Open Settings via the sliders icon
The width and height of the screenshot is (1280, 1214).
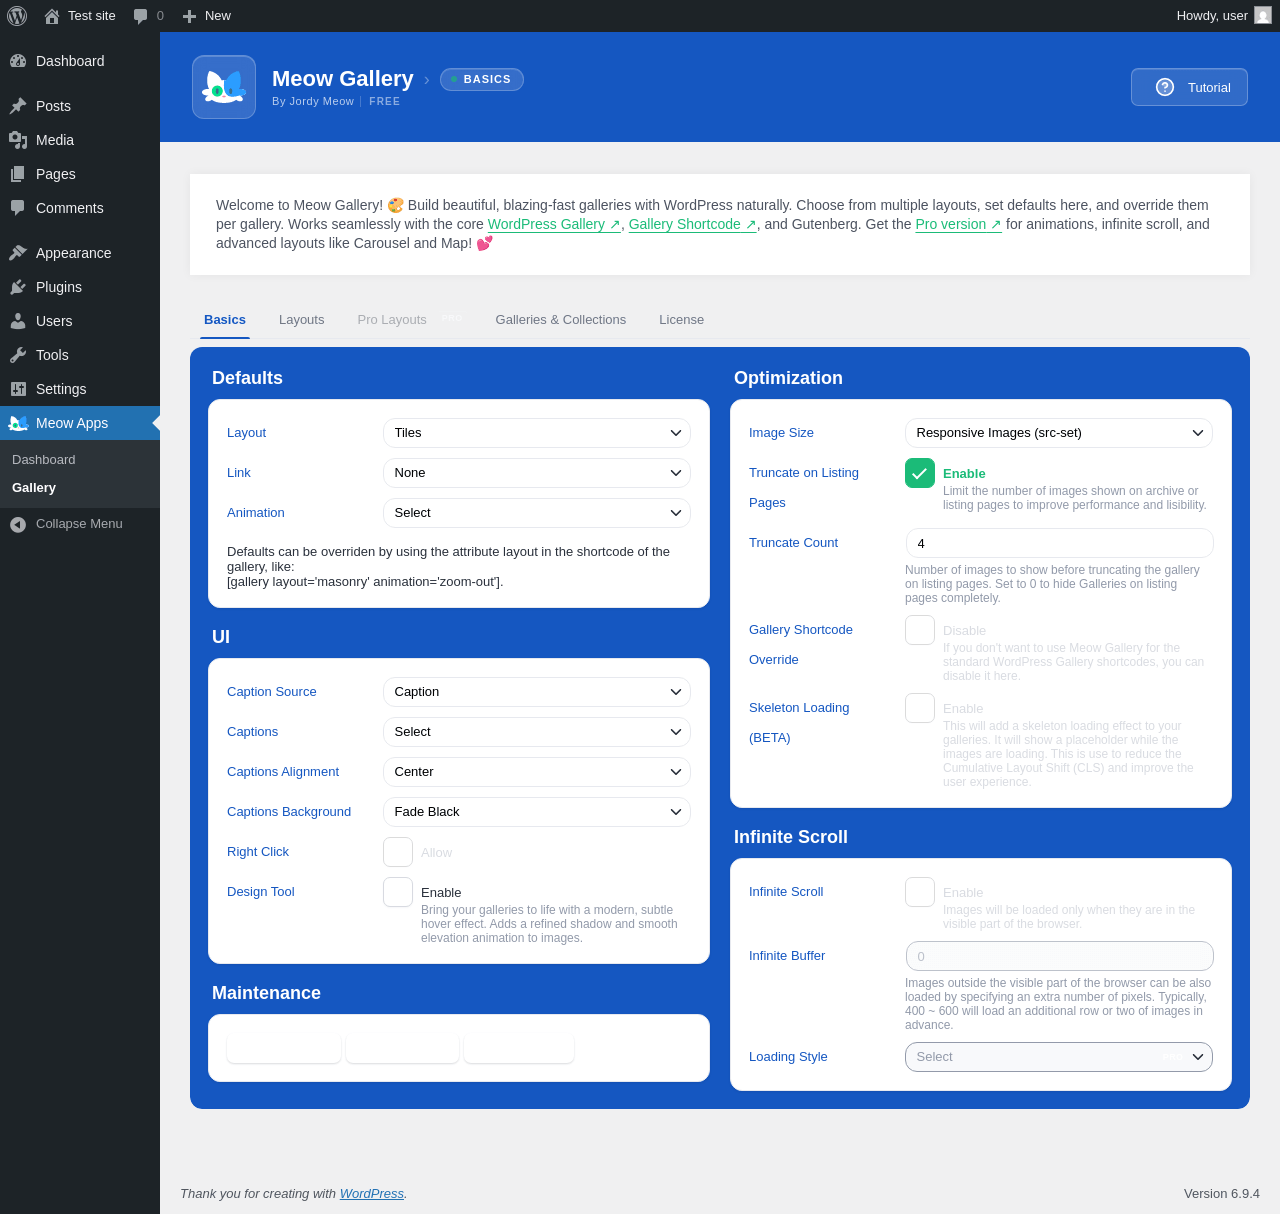pyautogui.click(x=18, y=389)
